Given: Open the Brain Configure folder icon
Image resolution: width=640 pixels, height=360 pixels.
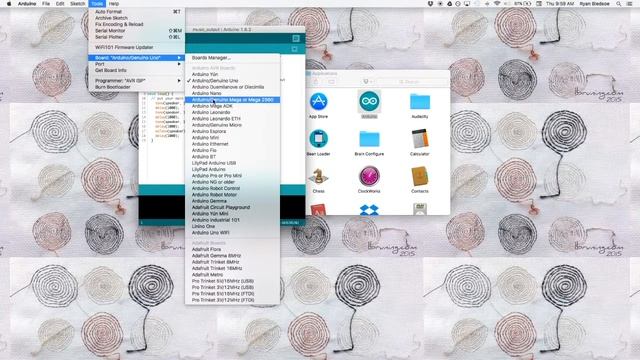Looking at the screenshot, I should (x=369, y=139).
